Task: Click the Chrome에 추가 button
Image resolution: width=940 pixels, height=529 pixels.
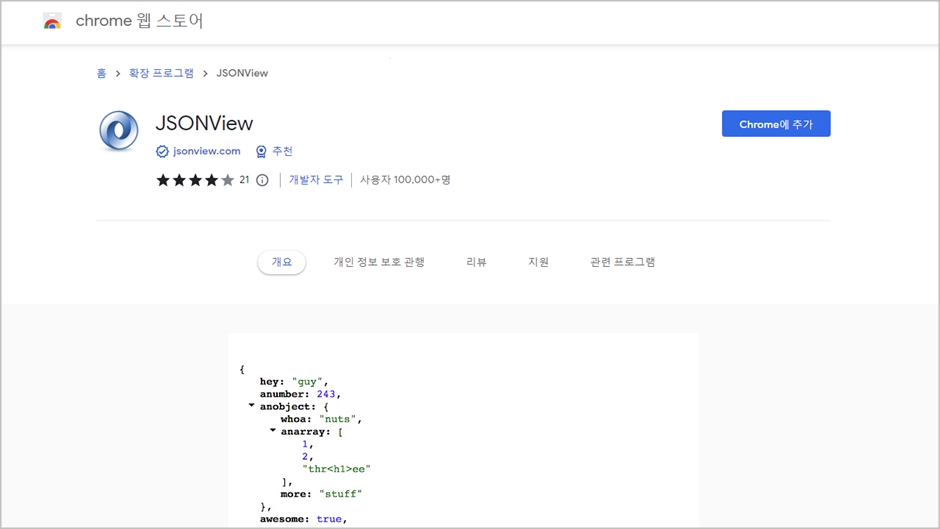Action: point(776,124)
